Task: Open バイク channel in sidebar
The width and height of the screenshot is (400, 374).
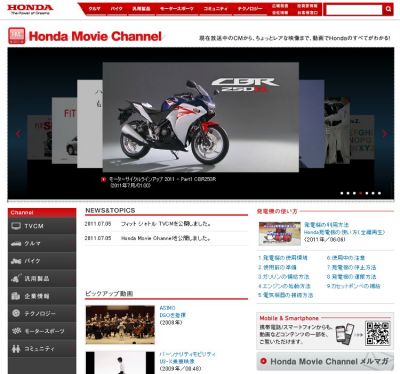Action: [42, 261]
